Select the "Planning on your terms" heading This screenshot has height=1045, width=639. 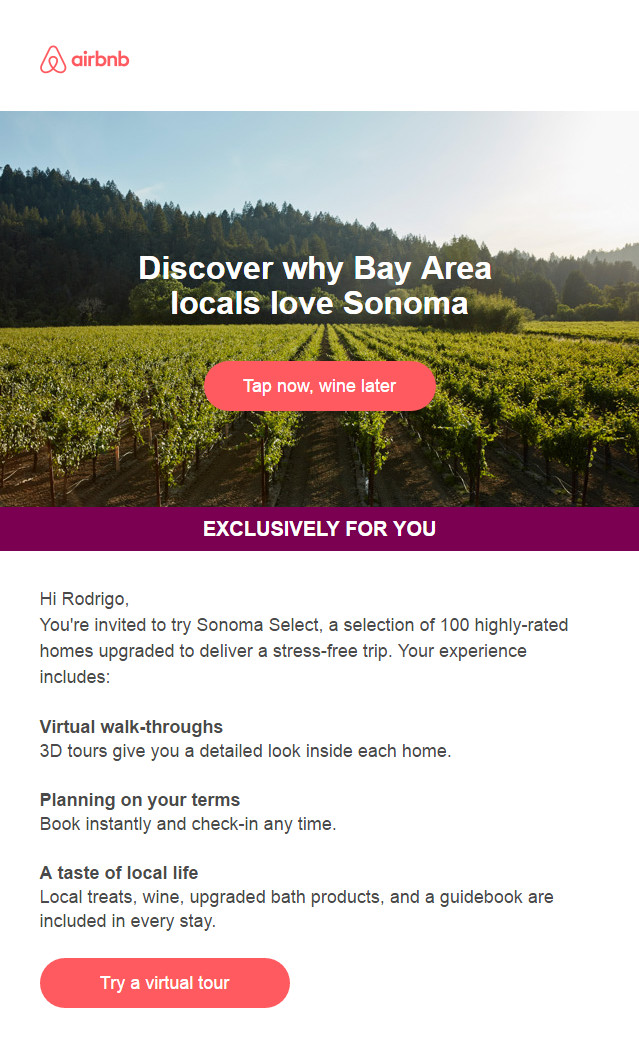click(140, 800)
